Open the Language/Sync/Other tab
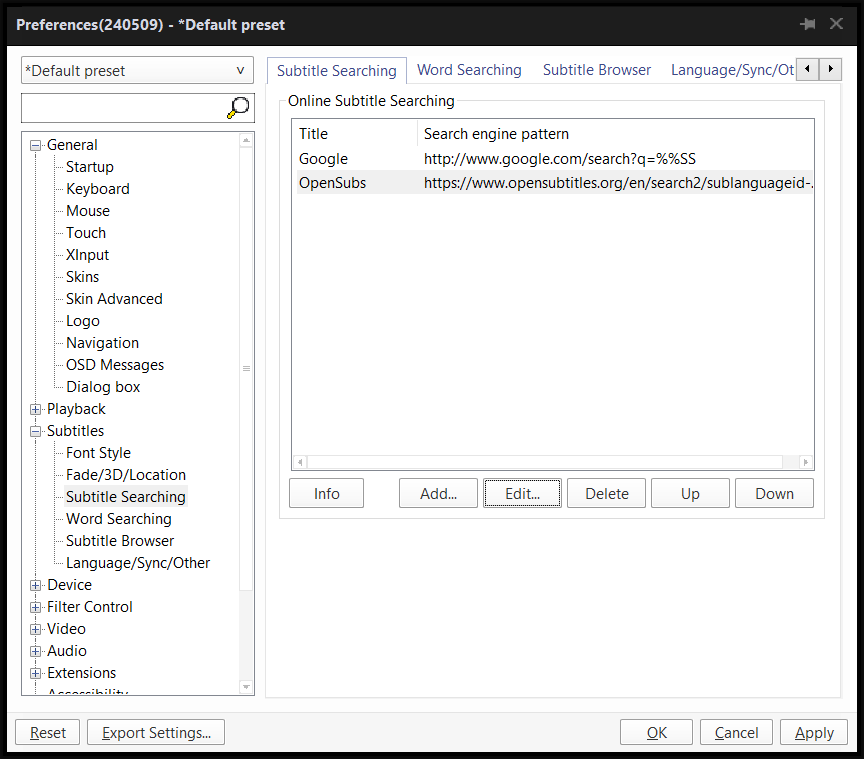 click(732, 70)
